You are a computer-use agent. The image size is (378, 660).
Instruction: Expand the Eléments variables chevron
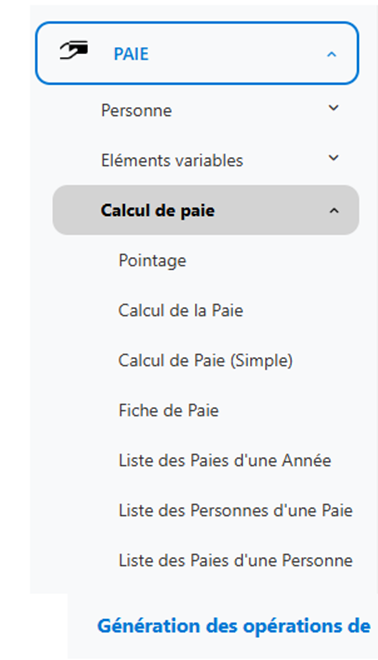point(333,158)
